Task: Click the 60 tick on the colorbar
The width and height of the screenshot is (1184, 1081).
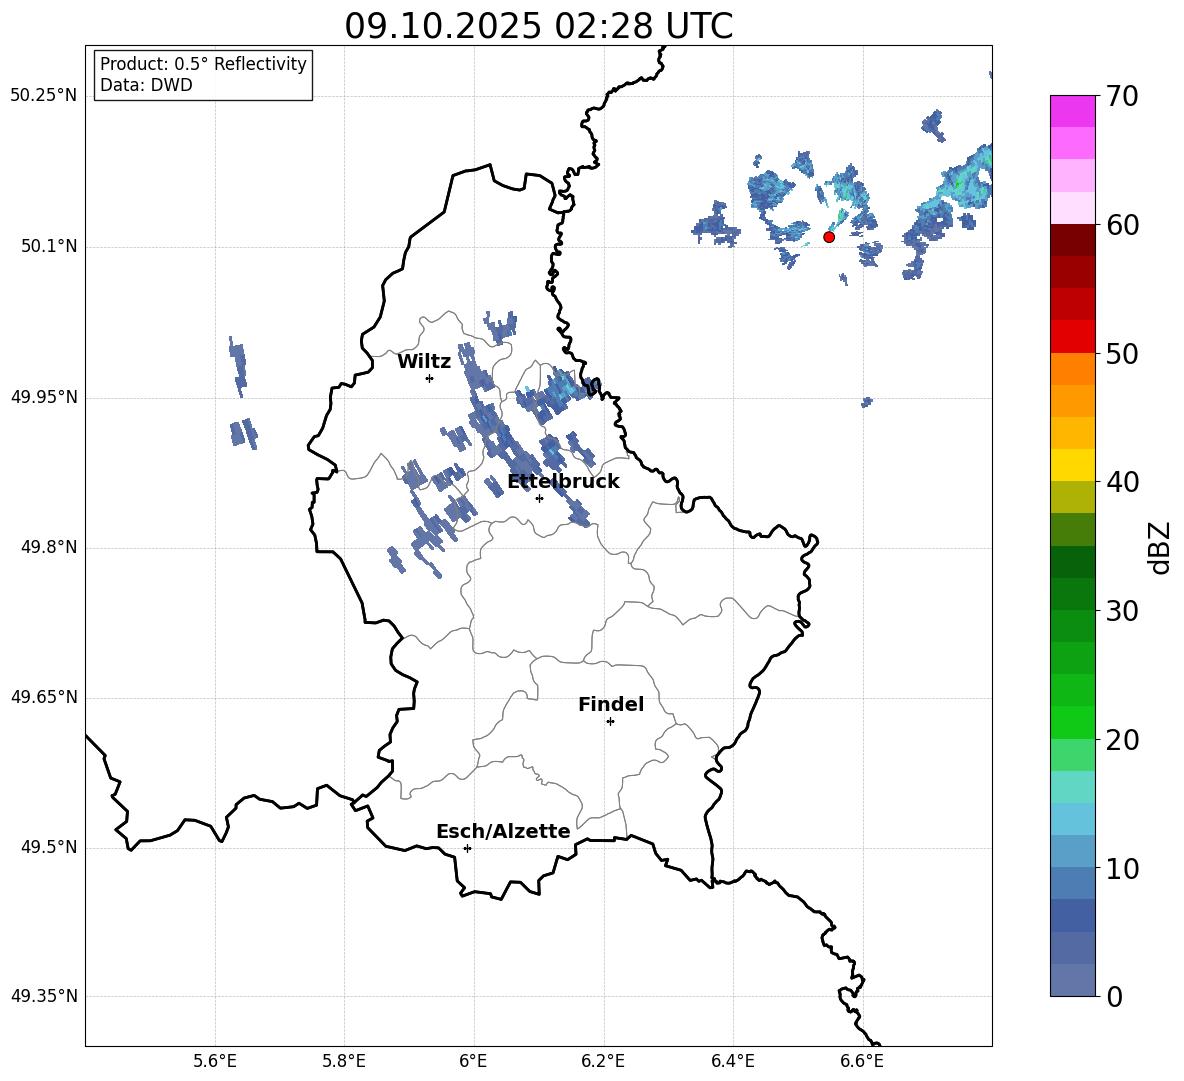Action: click(x=1122, y=225)
